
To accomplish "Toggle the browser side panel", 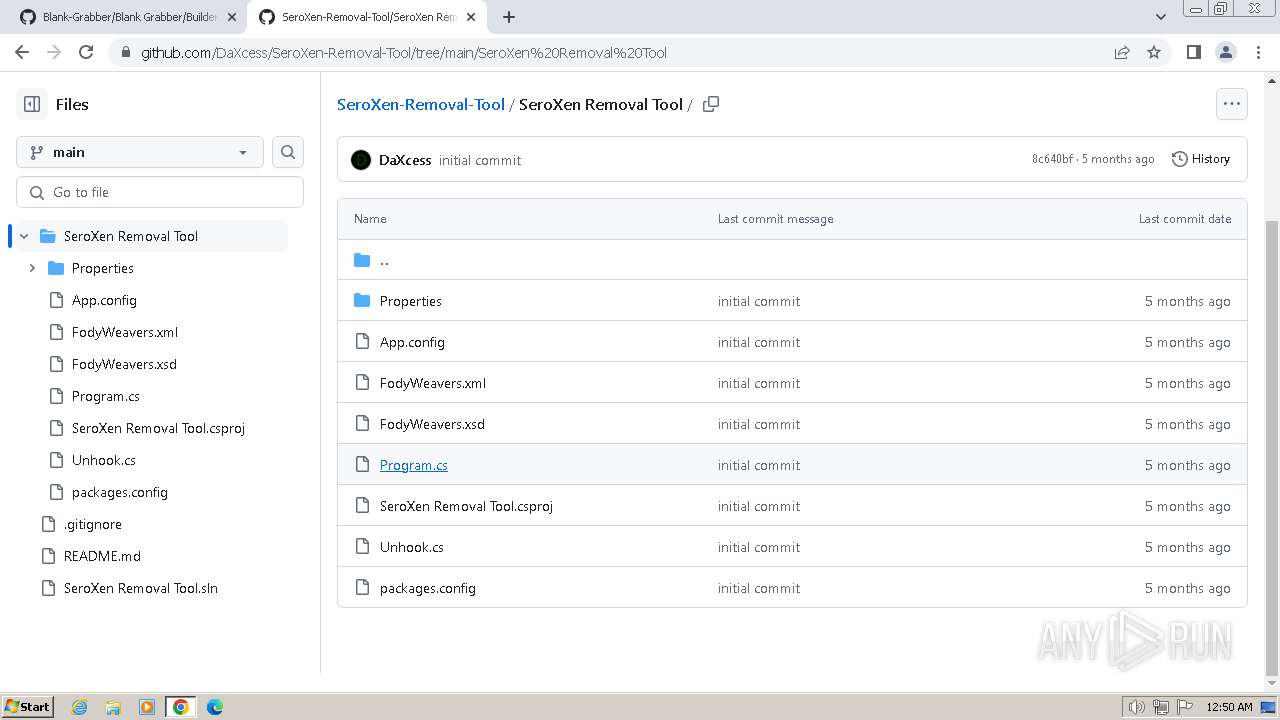I will point(1193,52).
